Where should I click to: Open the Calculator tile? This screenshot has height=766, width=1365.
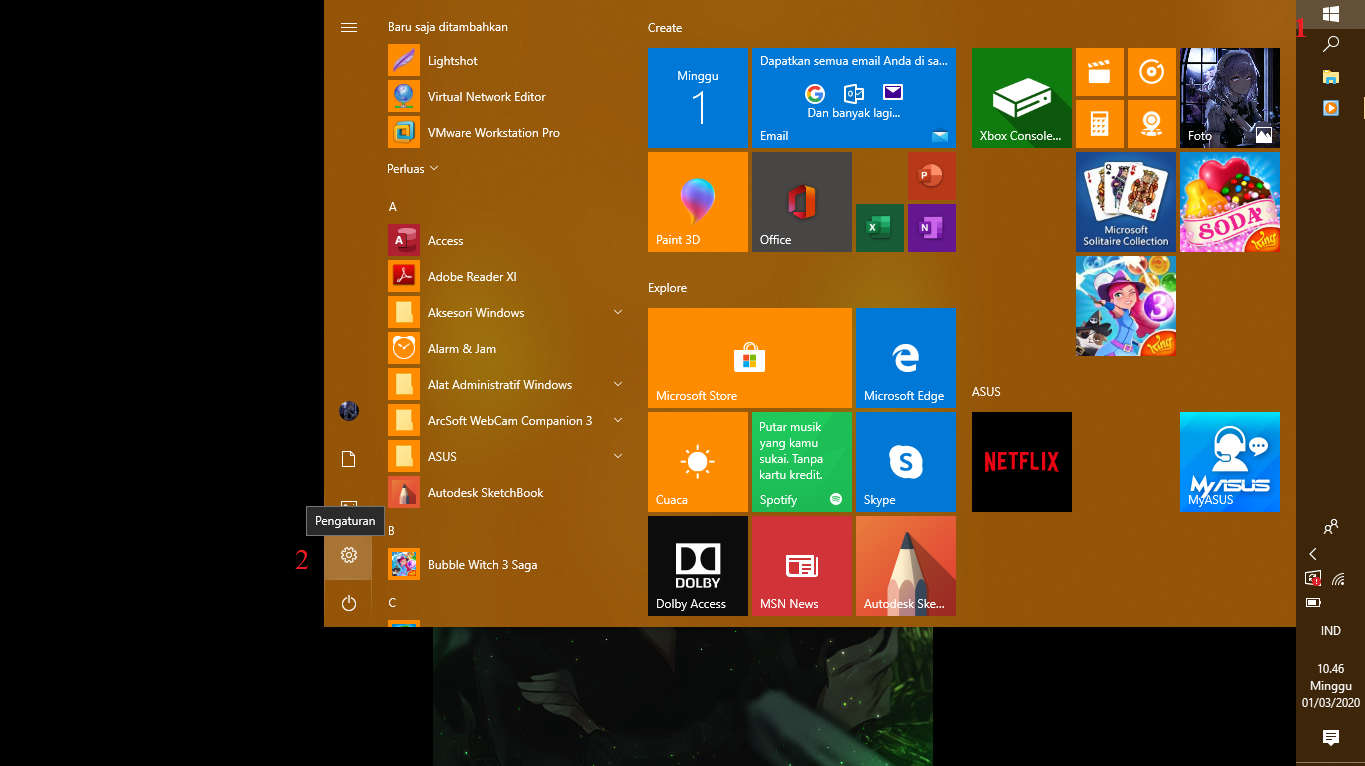(x=1100, y=124)
